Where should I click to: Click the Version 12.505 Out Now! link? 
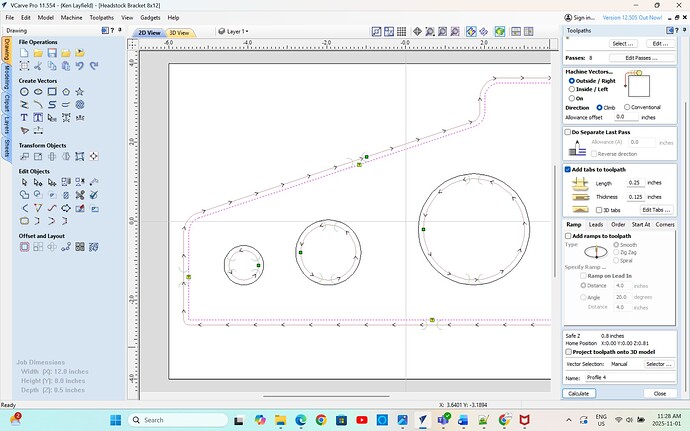[632, 18]
